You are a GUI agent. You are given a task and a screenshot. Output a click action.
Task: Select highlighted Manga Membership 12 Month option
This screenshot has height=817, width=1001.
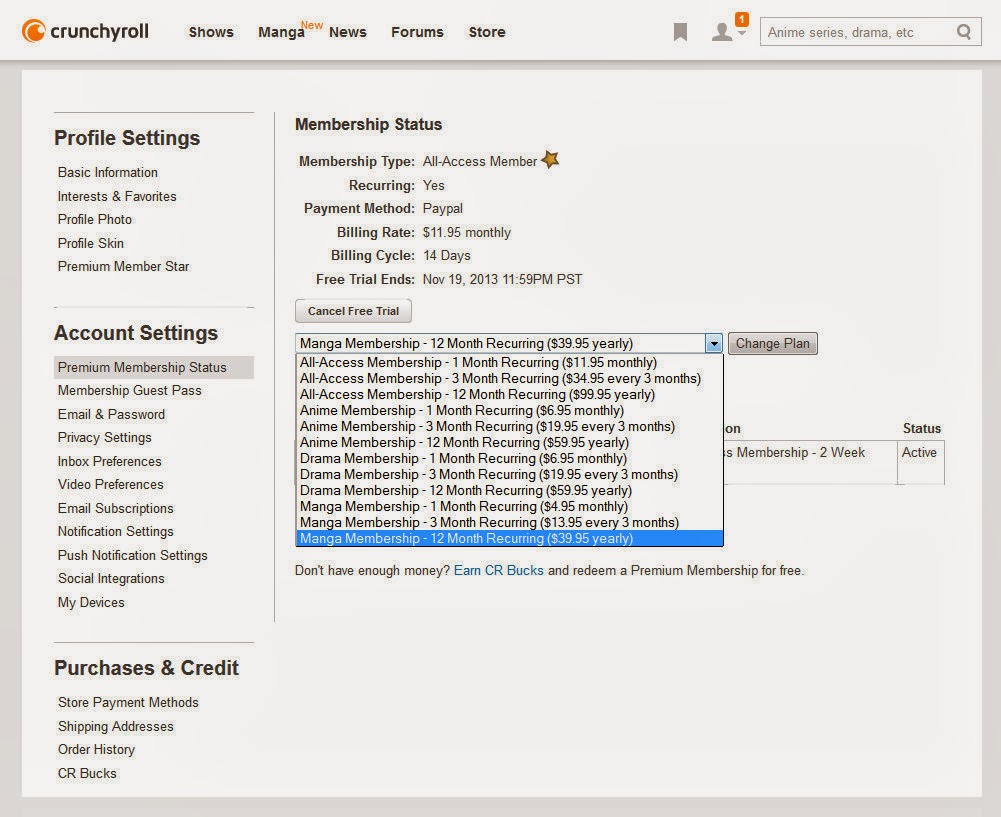[509, 538]
